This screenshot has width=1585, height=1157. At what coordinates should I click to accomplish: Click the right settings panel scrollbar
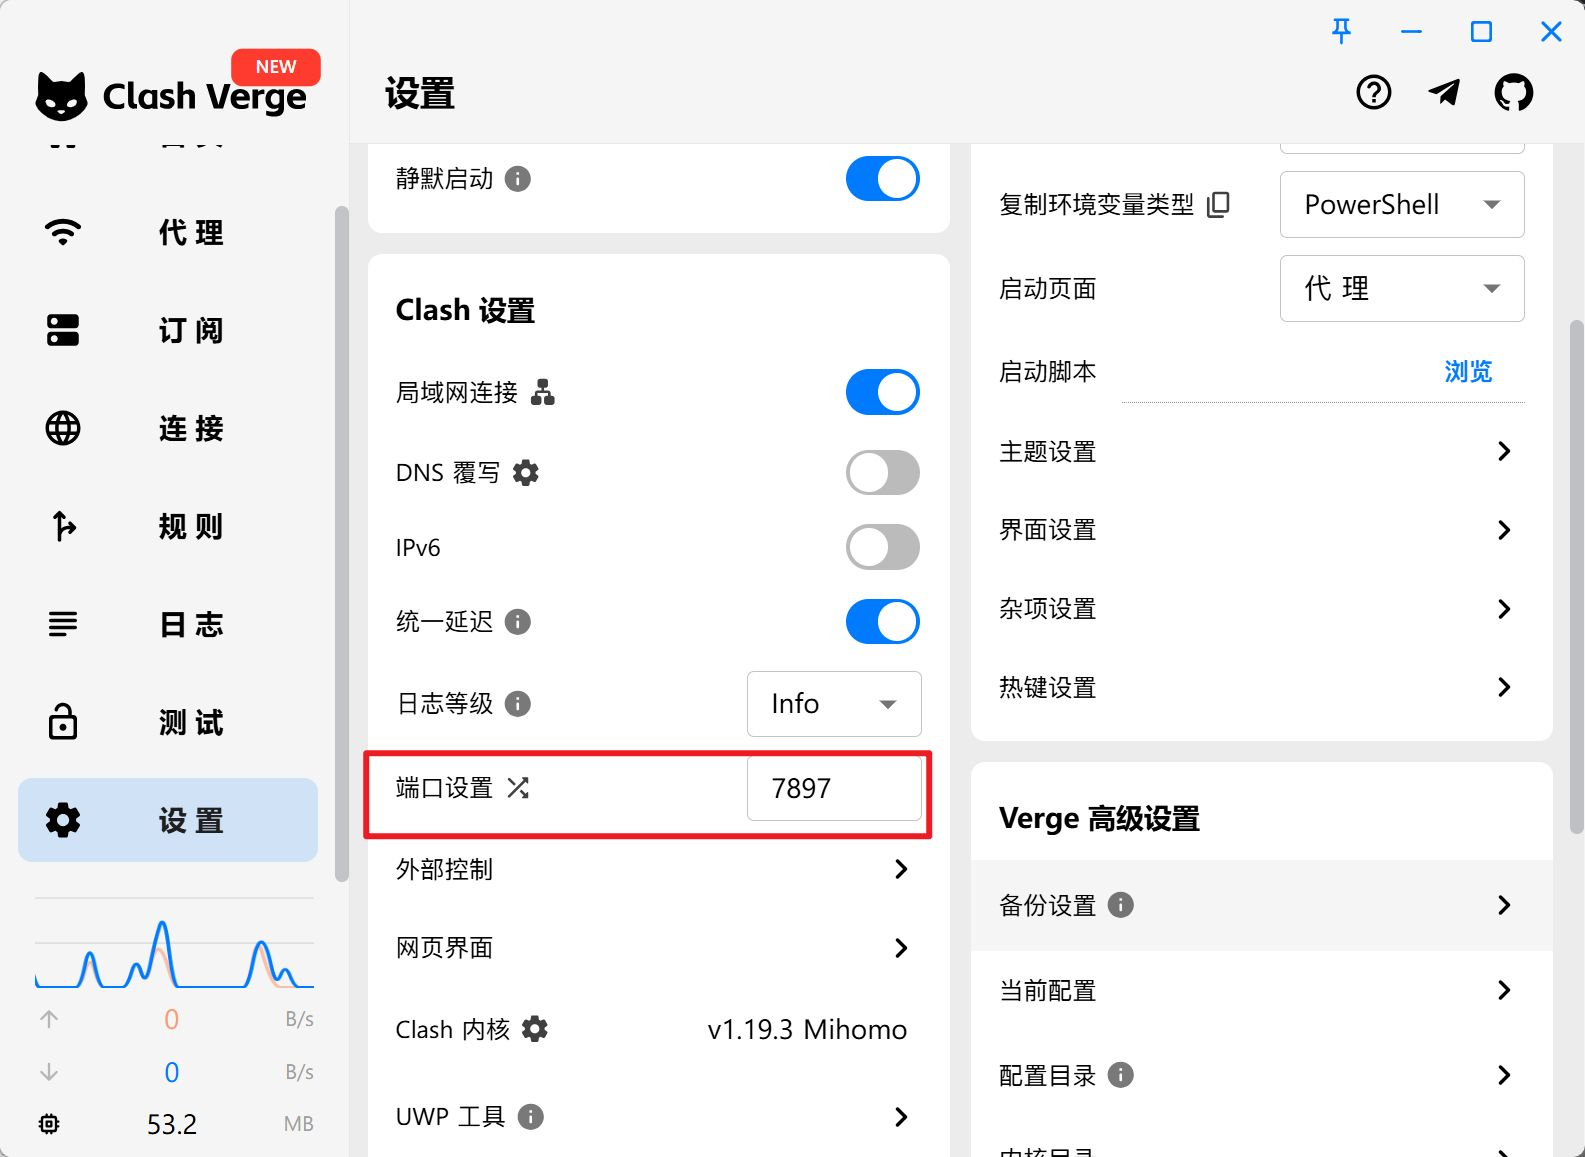pyautogui.click(x=1576, y=576)
